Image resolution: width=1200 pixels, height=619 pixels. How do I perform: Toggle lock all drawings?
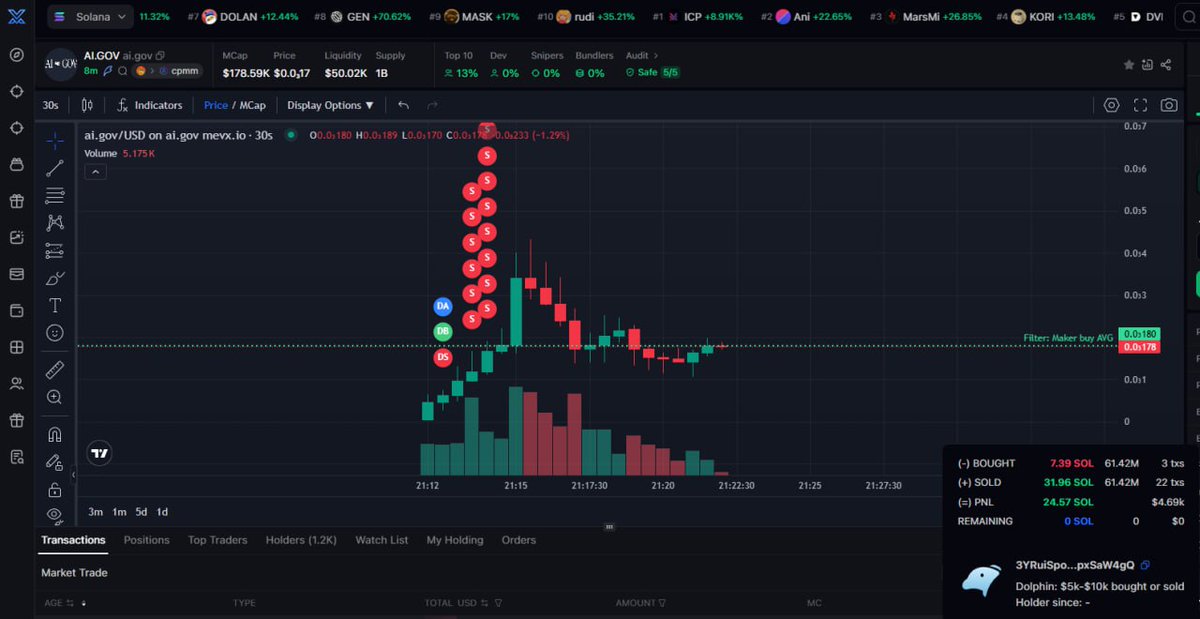(55, 489)
